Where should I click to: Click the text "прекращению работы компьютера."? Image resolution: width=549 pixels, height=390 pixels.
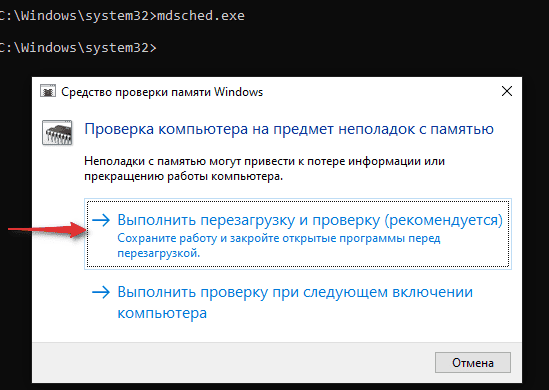tap(183, 176)
